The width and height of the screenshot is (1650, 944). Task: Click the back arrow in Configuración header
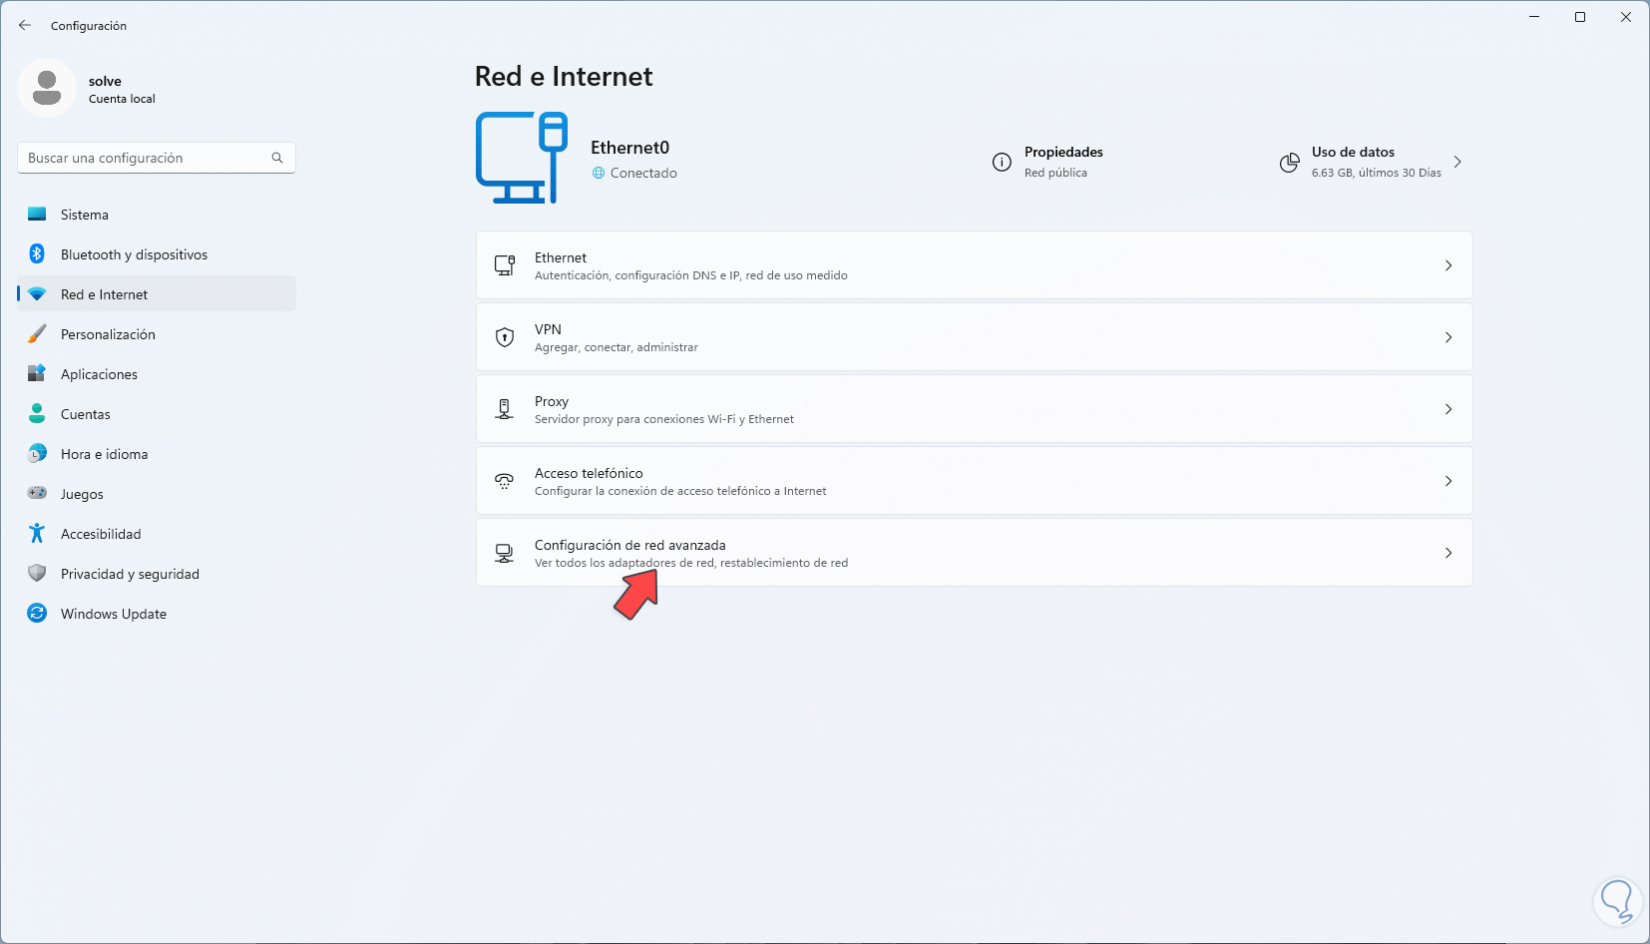pyautogui.click(x=25, y=25)
